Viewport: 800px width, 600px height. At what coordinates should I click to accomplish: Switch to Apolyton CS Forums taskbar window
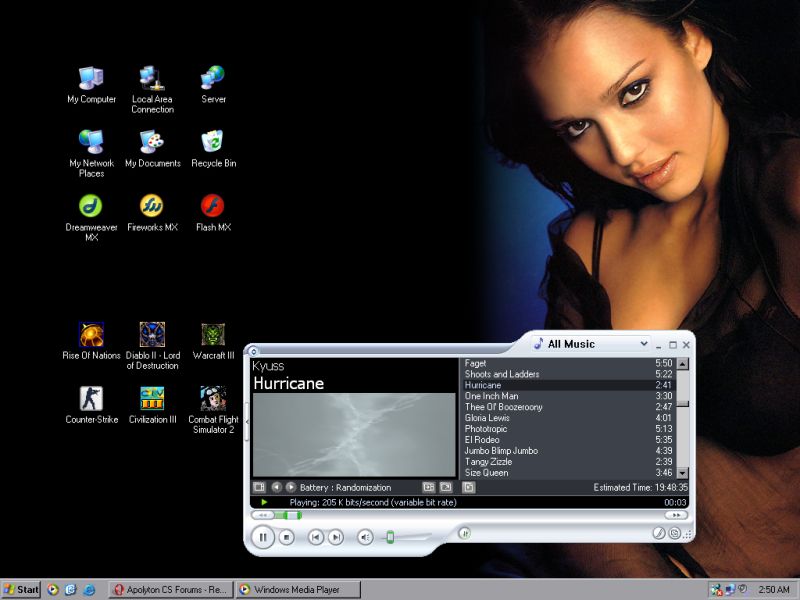169,590
